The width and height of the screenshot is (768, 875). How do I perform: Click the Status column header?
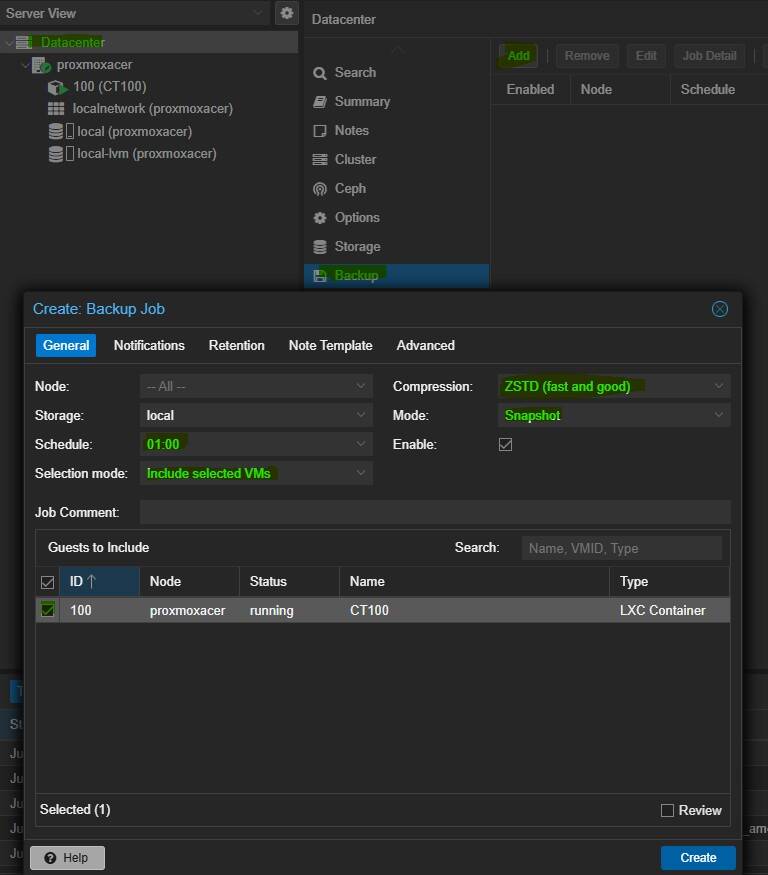(290, 581)
